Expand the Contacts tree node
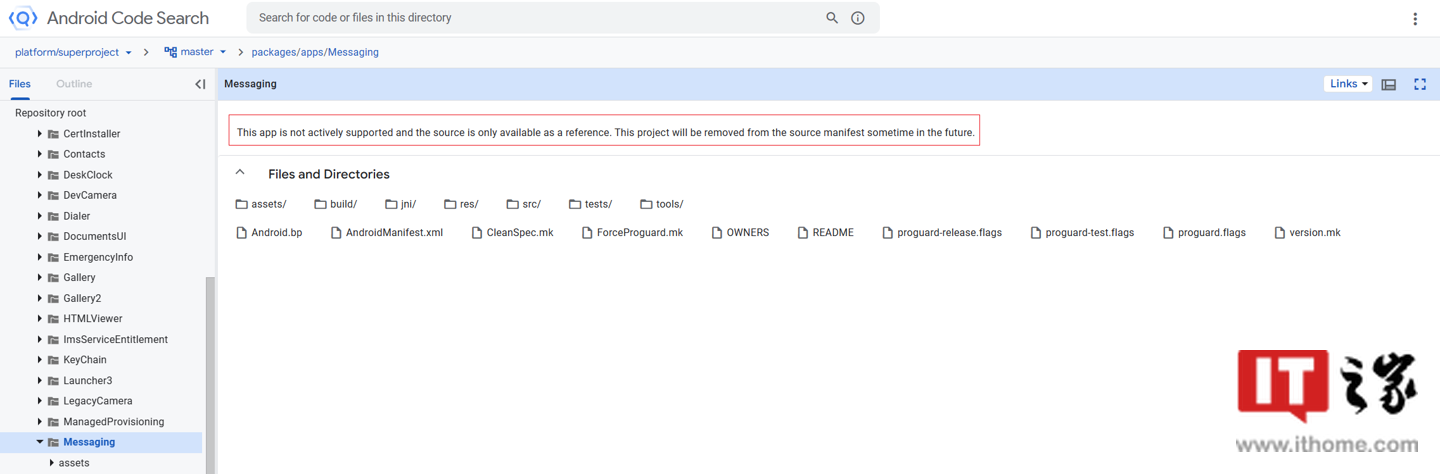Image resolution: width=1440 pixels, height=474 pixels. (40, 154)
